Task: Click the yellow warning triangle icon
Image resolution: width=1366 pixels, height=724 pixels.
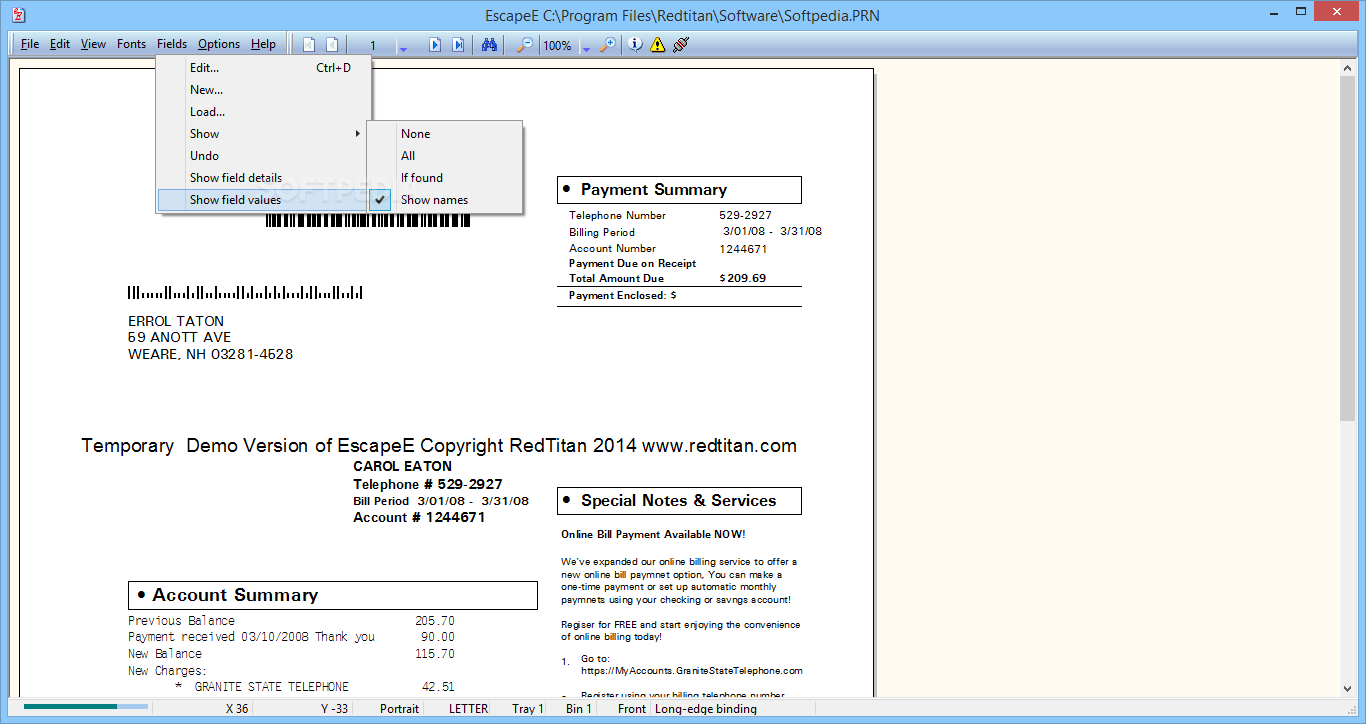Action: click(x=657, y=44)
